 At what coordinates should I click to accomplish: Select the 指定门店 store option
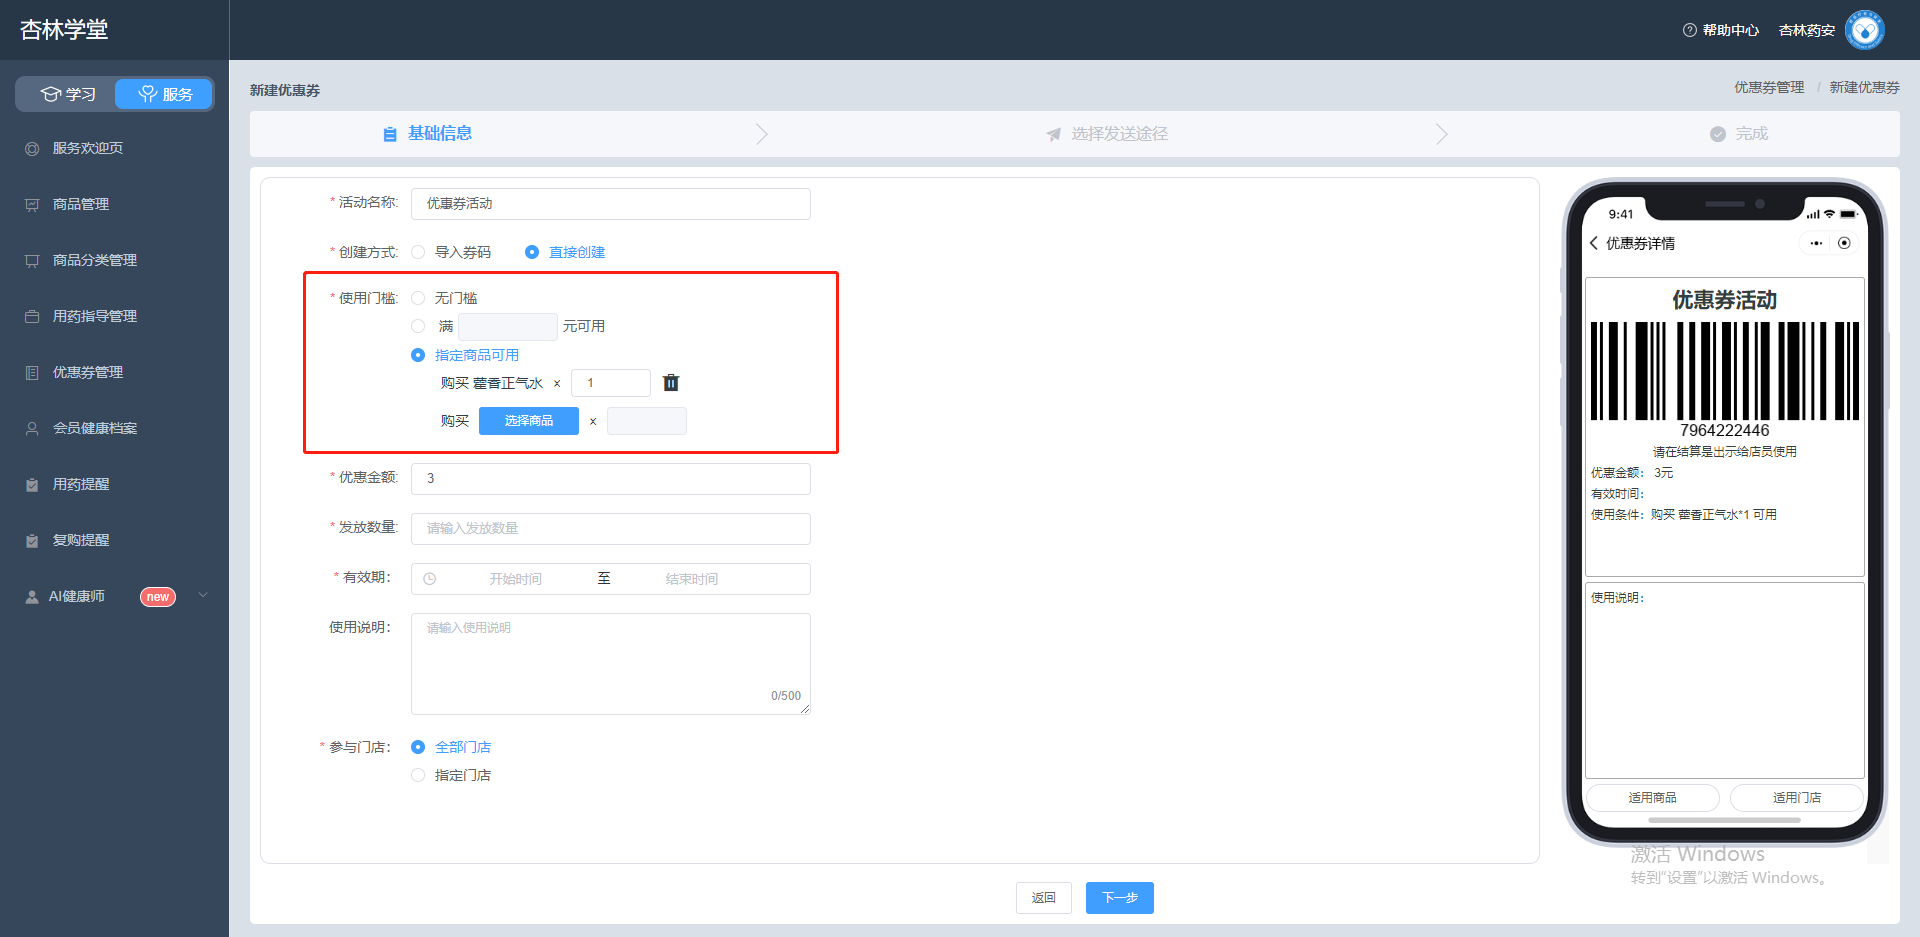click(418, 775)
